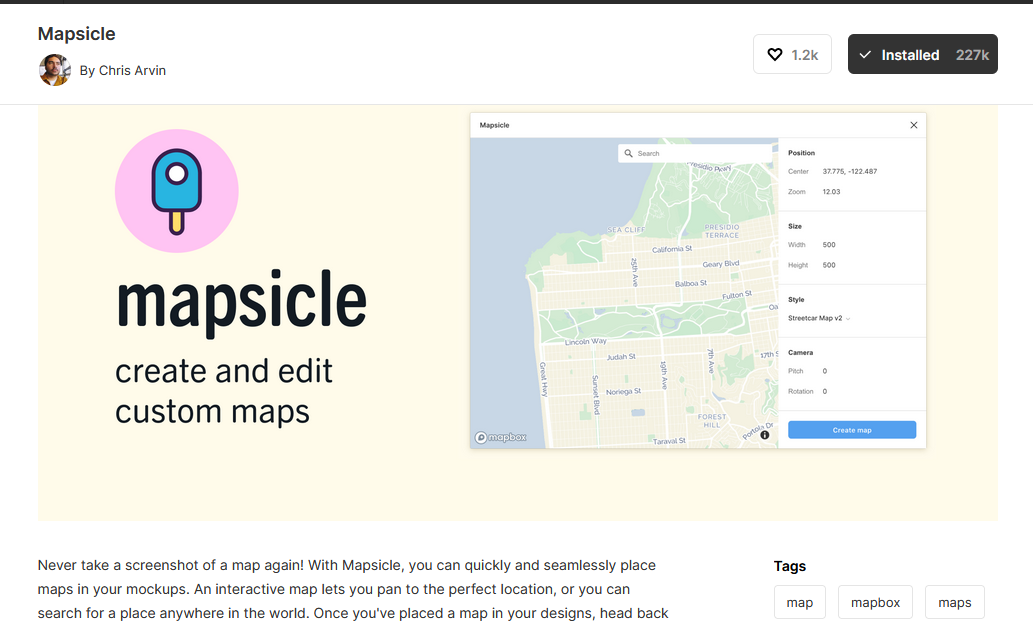Image resolution: width=1033 pixels, height=623 pixels.
Task: Click the checkmark icon in the Installed button
Action: click(865, 55)
